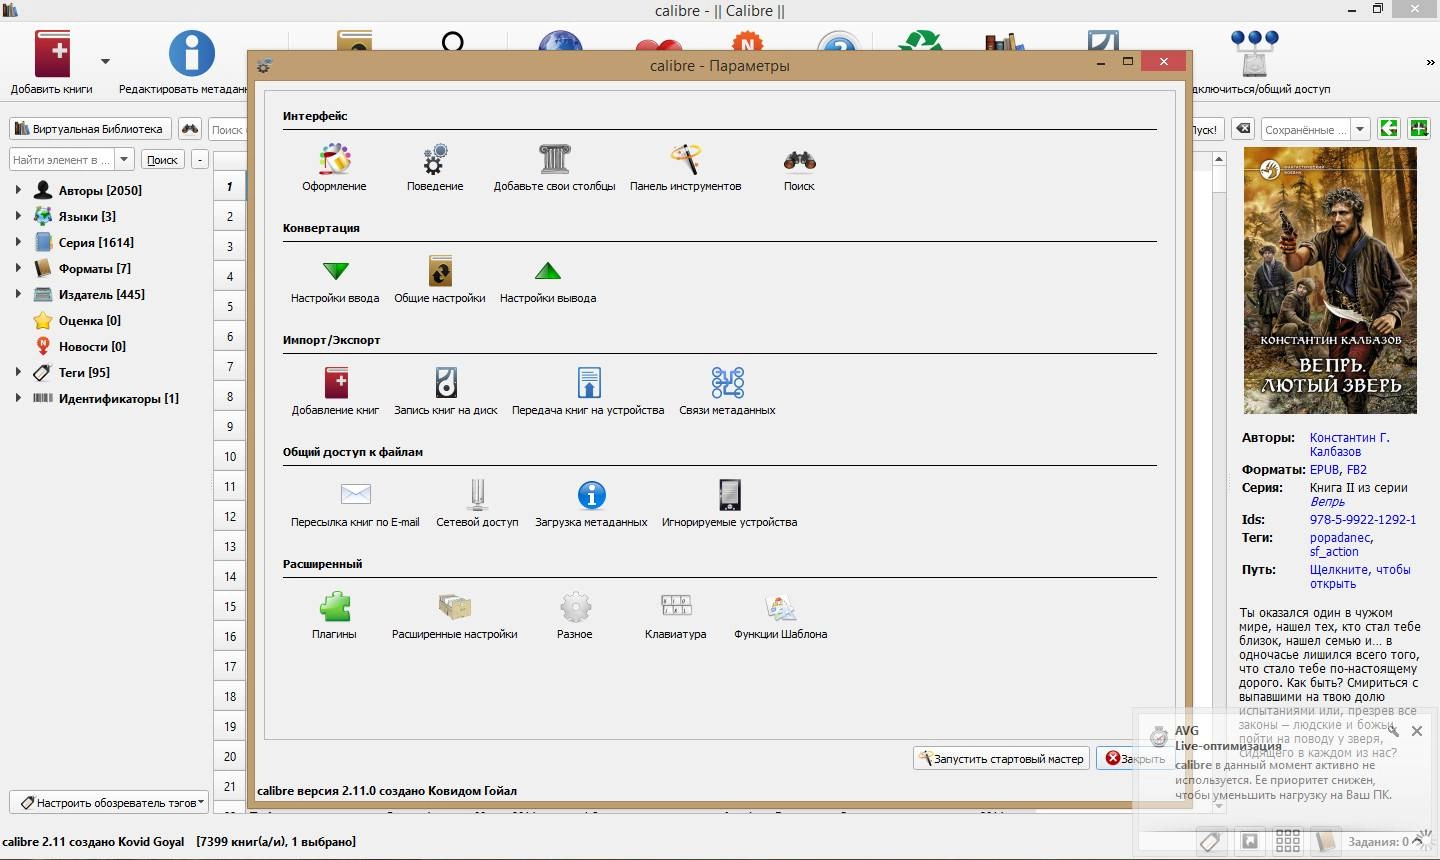The image size is (1440, 860).
Task: Open Добавление книг import settings
Action: [336, 391]
